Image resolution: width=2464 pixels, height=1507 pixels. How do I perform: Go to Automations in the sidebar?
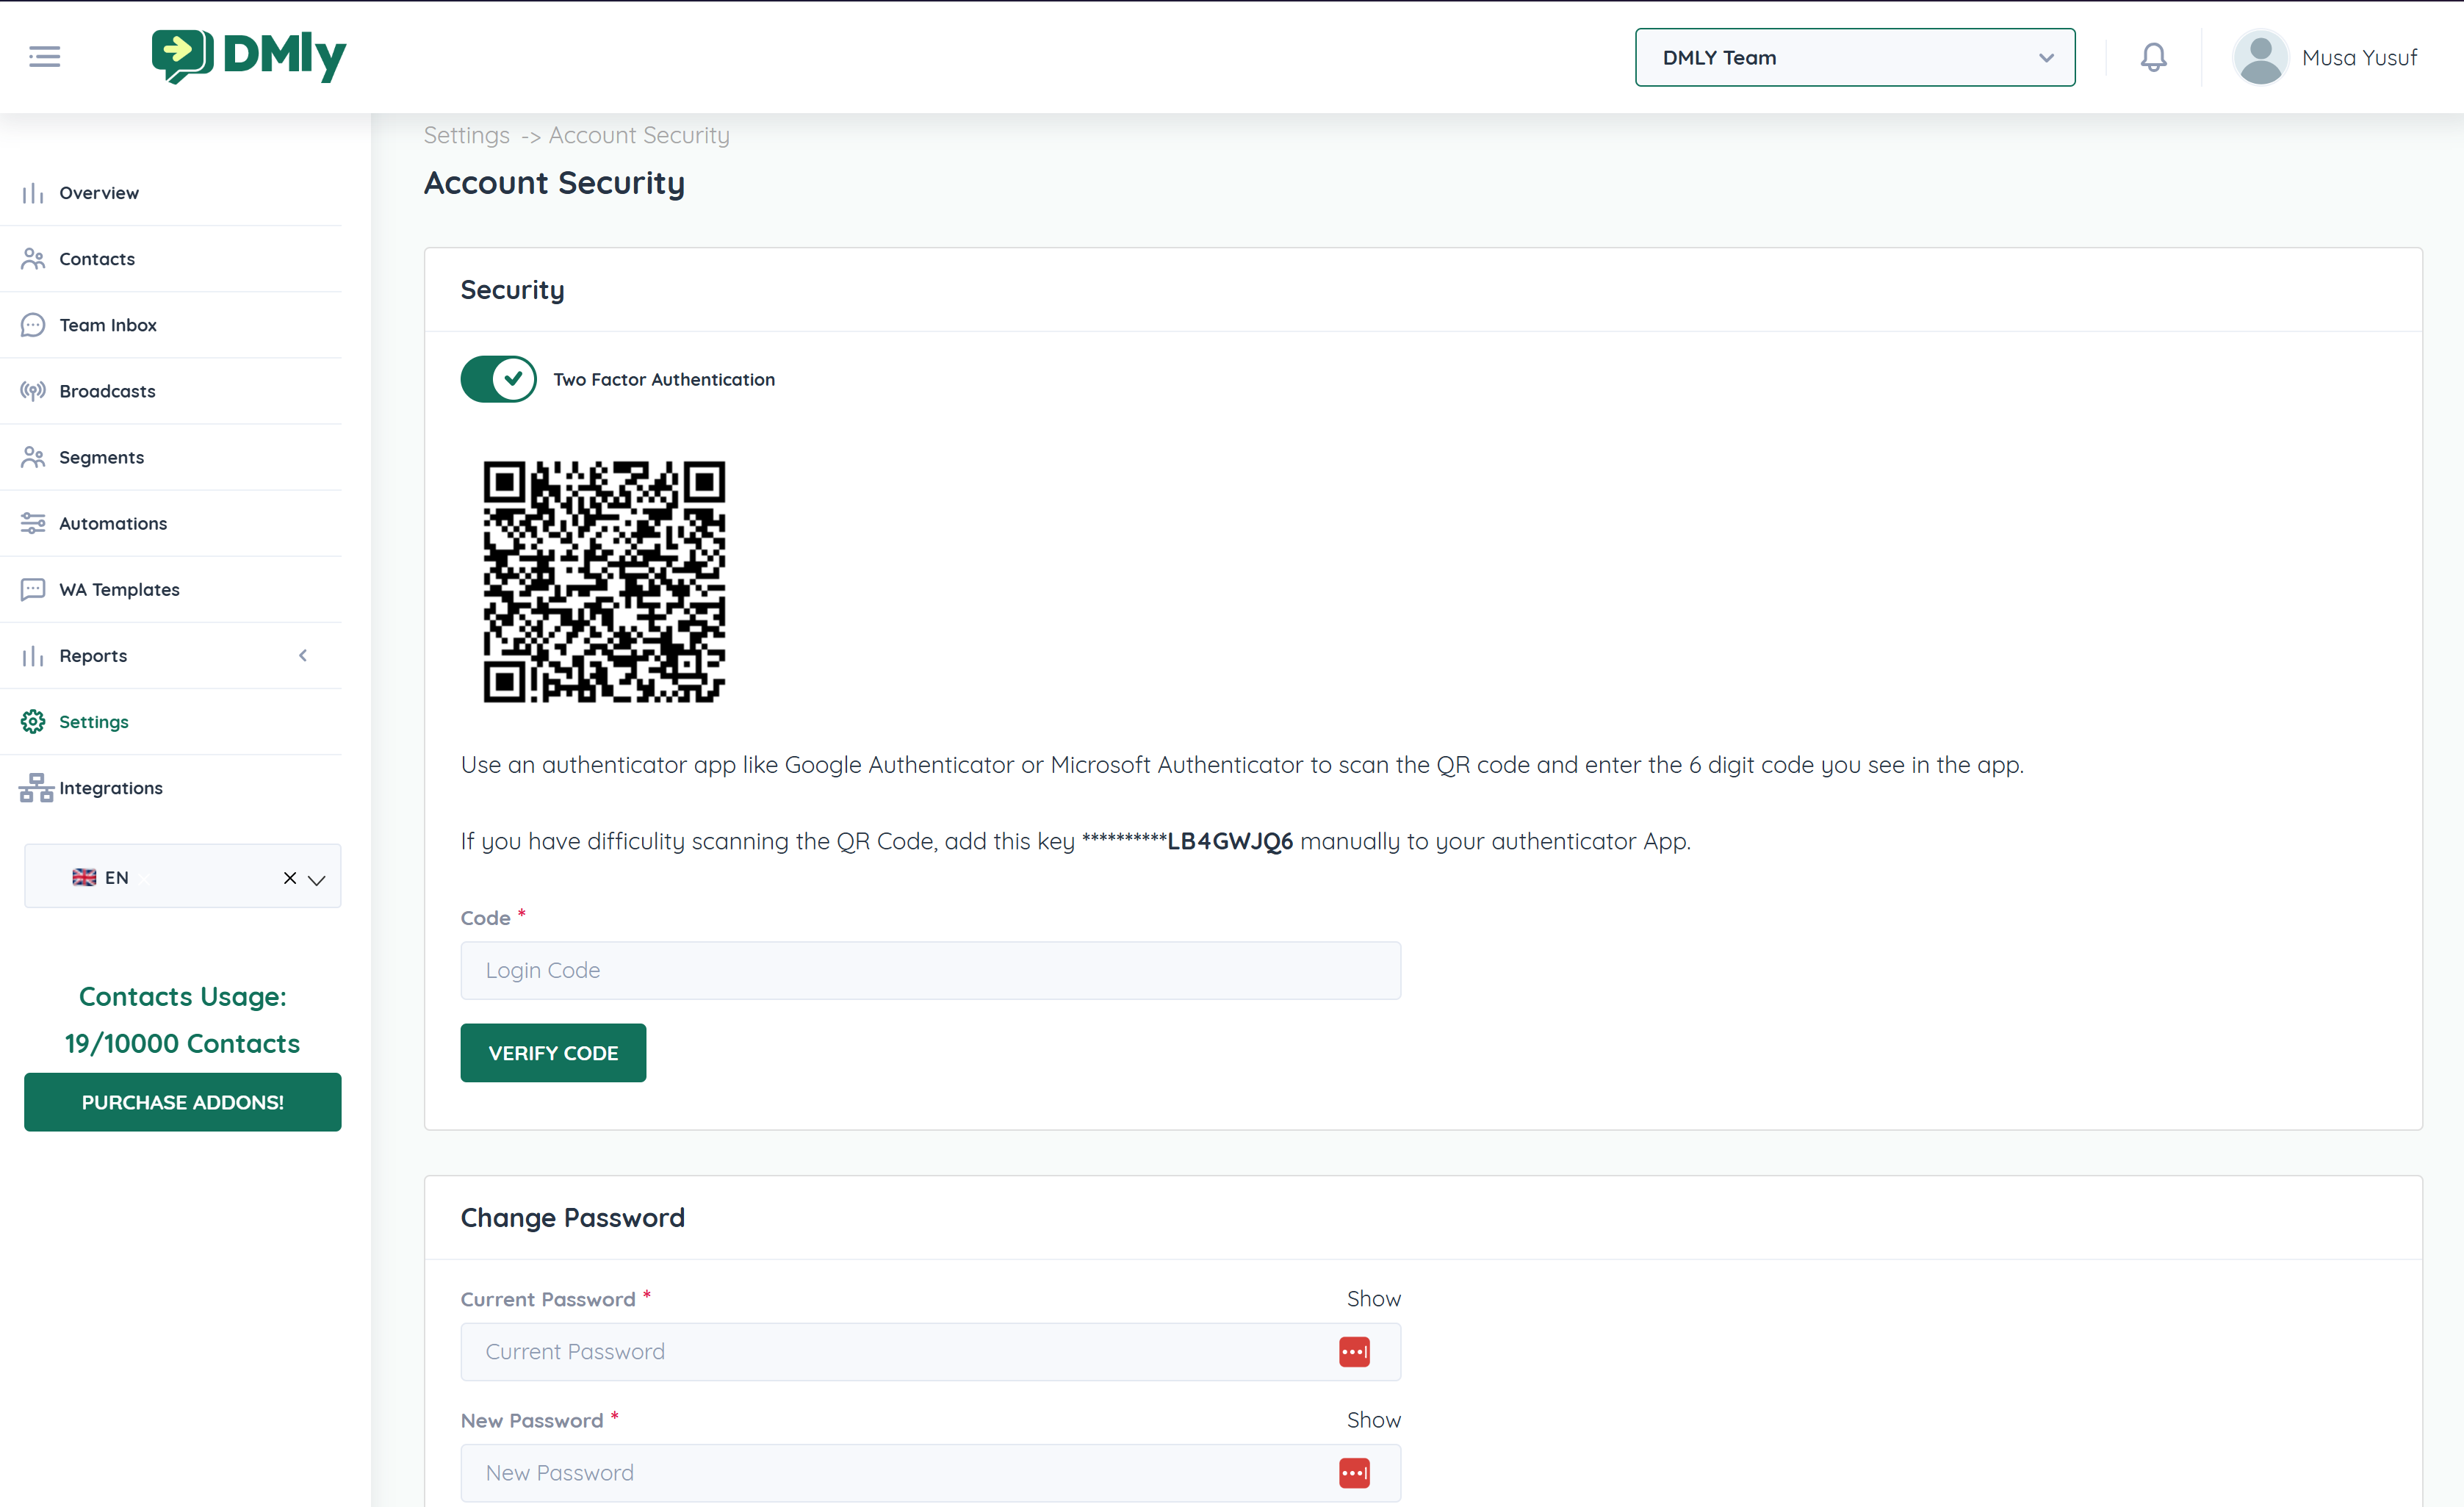tap(113, 523)
